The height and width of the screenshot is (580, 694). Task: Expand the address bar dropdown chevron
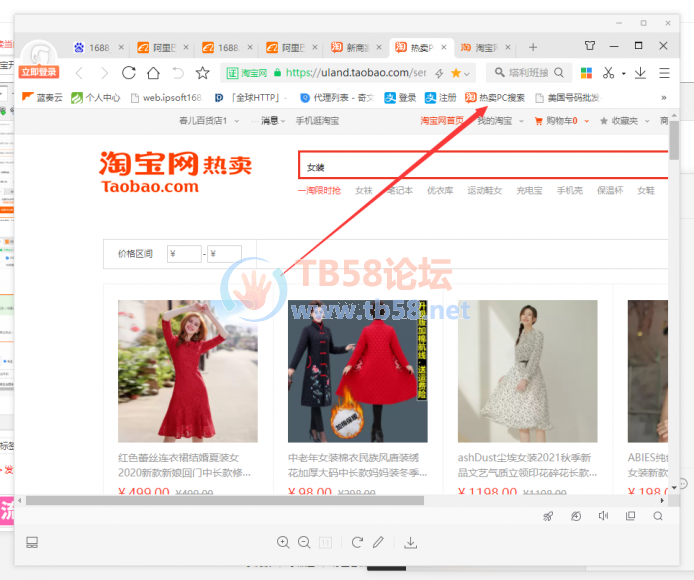(467, 74)
